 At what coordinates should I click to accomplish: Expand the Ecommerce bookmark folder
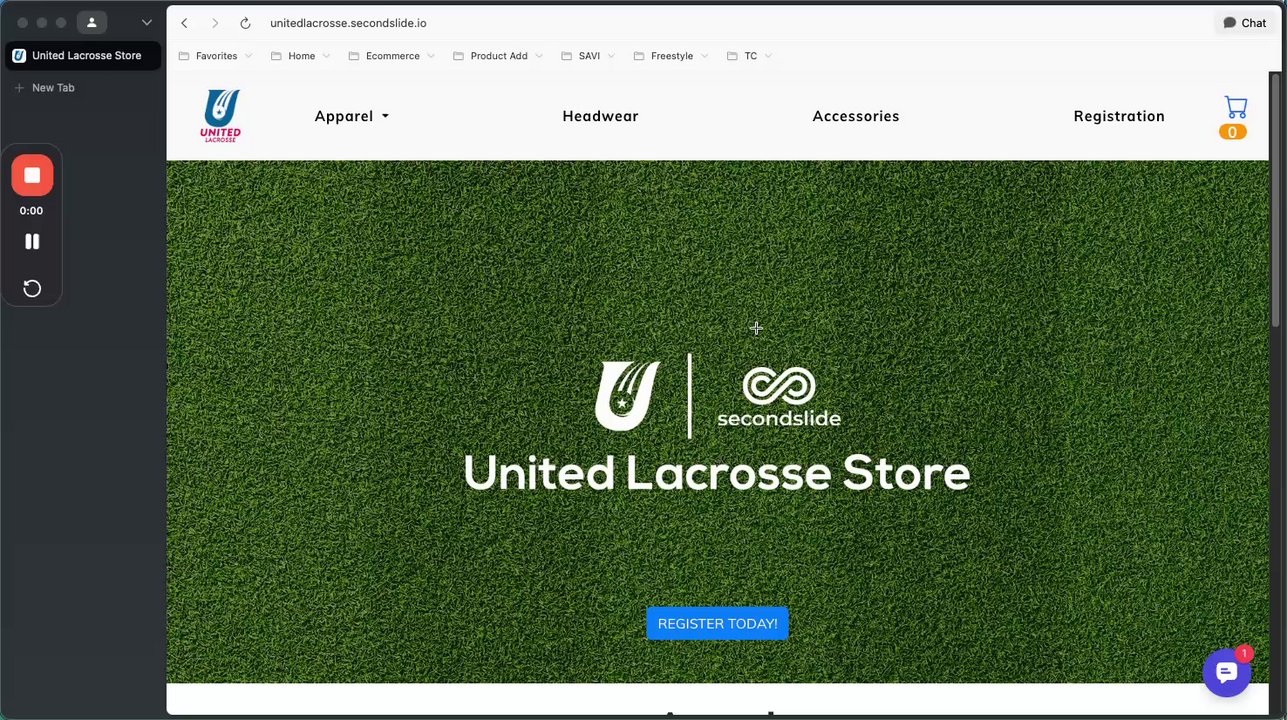pos(391,56)
